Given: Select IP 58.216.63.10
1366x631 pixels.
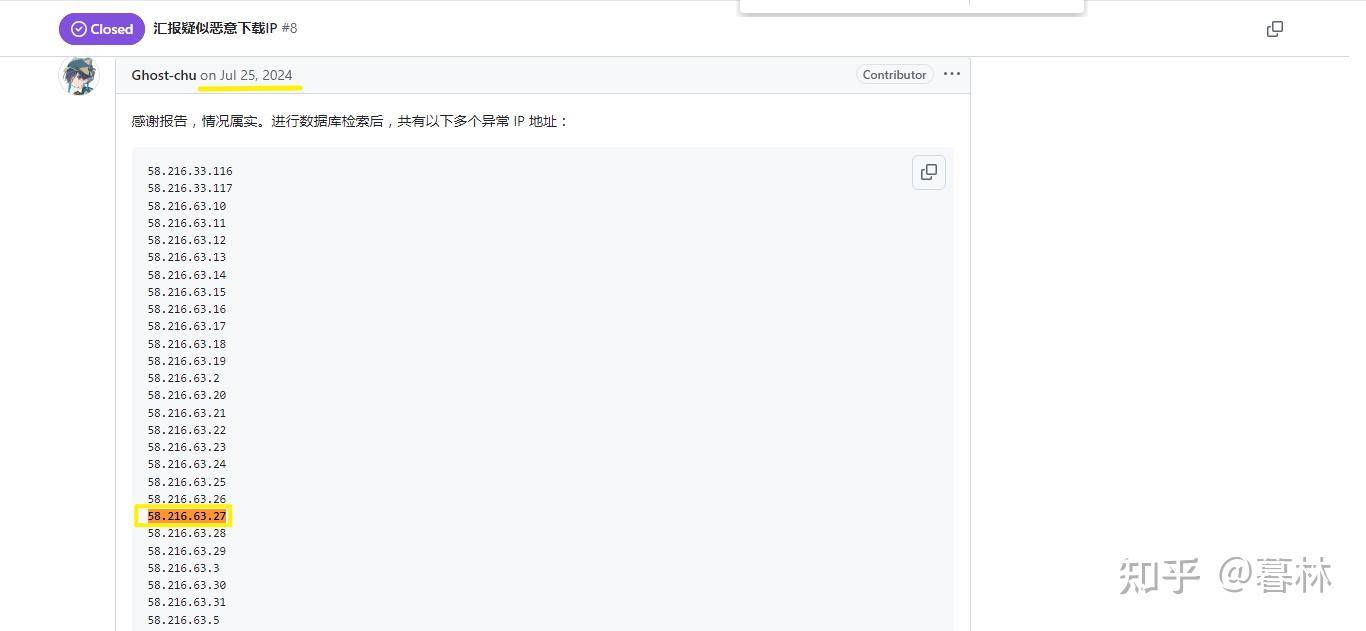Looking at the screenshot, I should click(x=187, y=206).
